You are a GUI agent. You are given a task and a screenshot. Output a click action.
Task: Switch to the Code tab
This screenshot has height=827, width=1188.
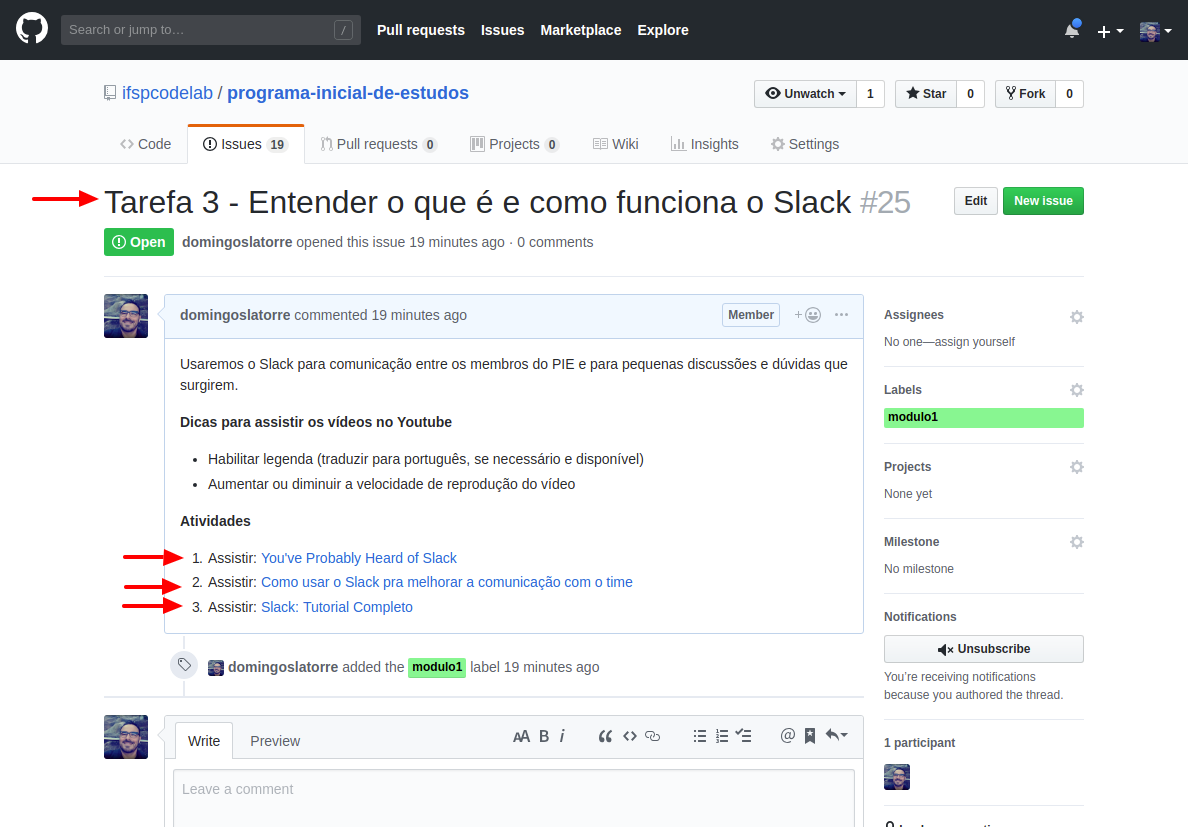pos(145,144)
